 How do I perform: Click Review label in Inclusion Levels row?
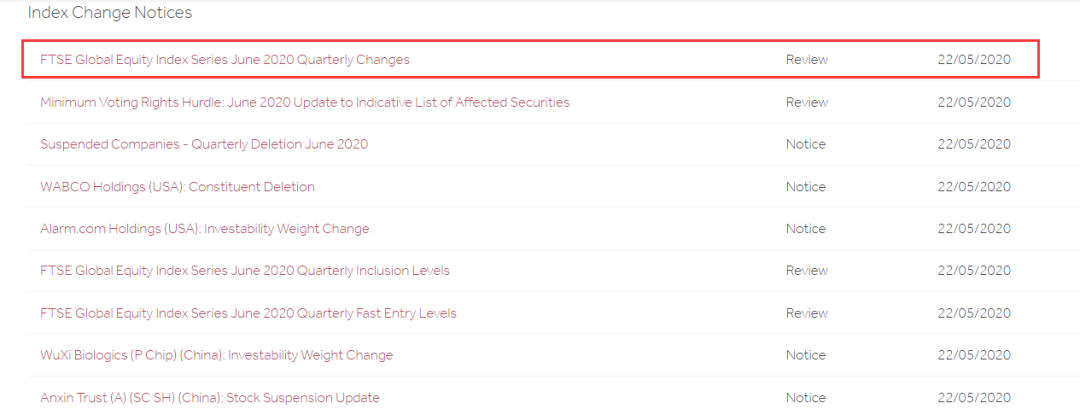pos(807,270)
